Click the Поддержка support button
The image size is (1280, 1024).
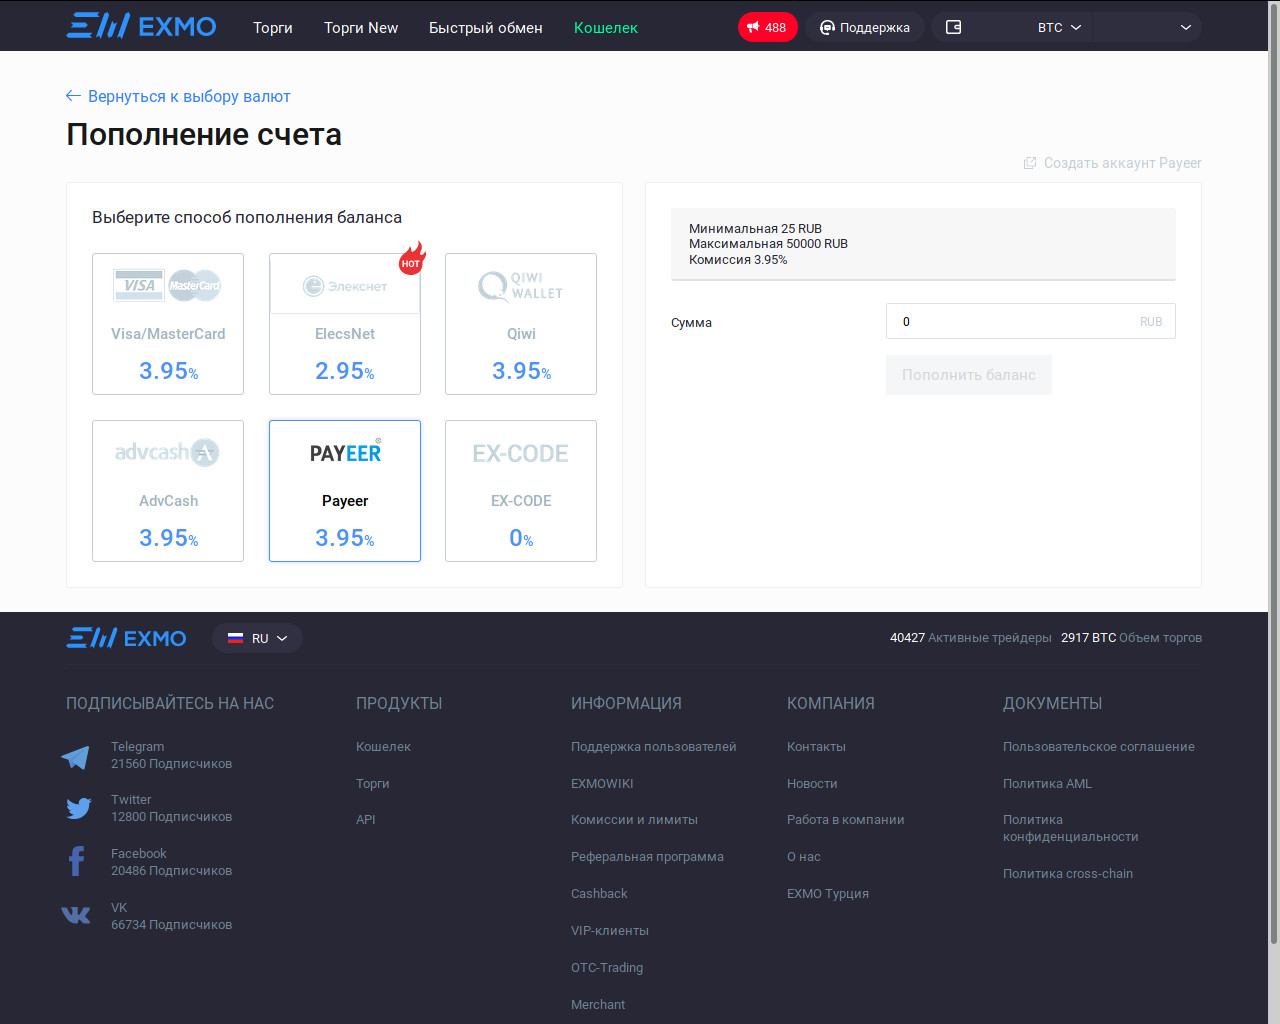pos(865,27)
